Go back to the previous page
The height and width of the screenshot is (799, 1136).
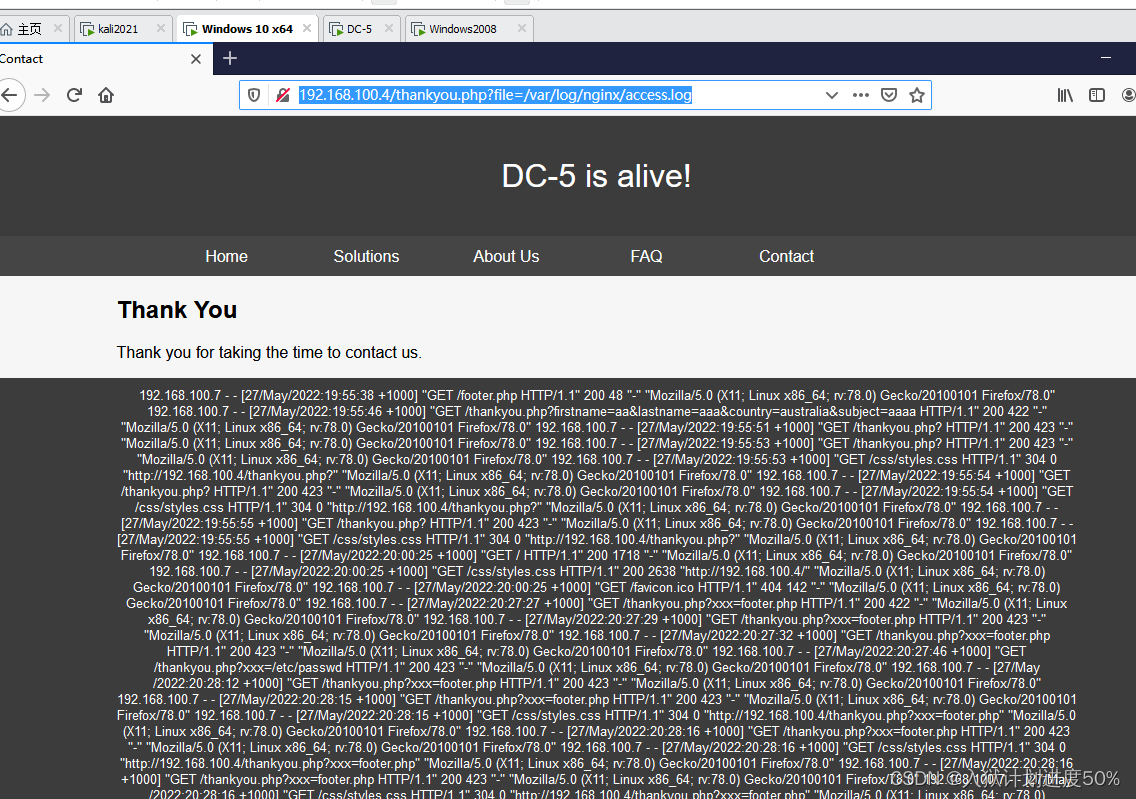[9, 95]
